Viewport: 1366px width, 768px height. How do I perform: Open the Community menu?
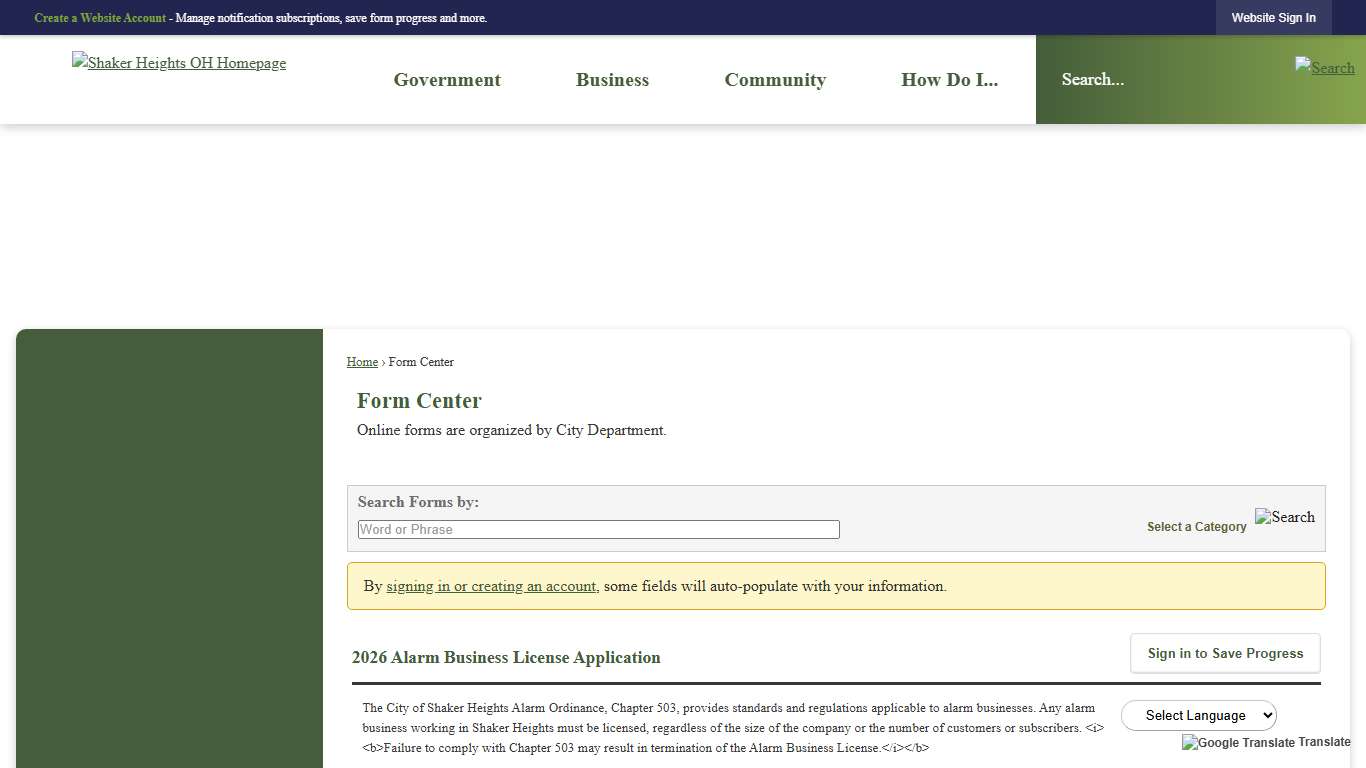tap(775, 79)
